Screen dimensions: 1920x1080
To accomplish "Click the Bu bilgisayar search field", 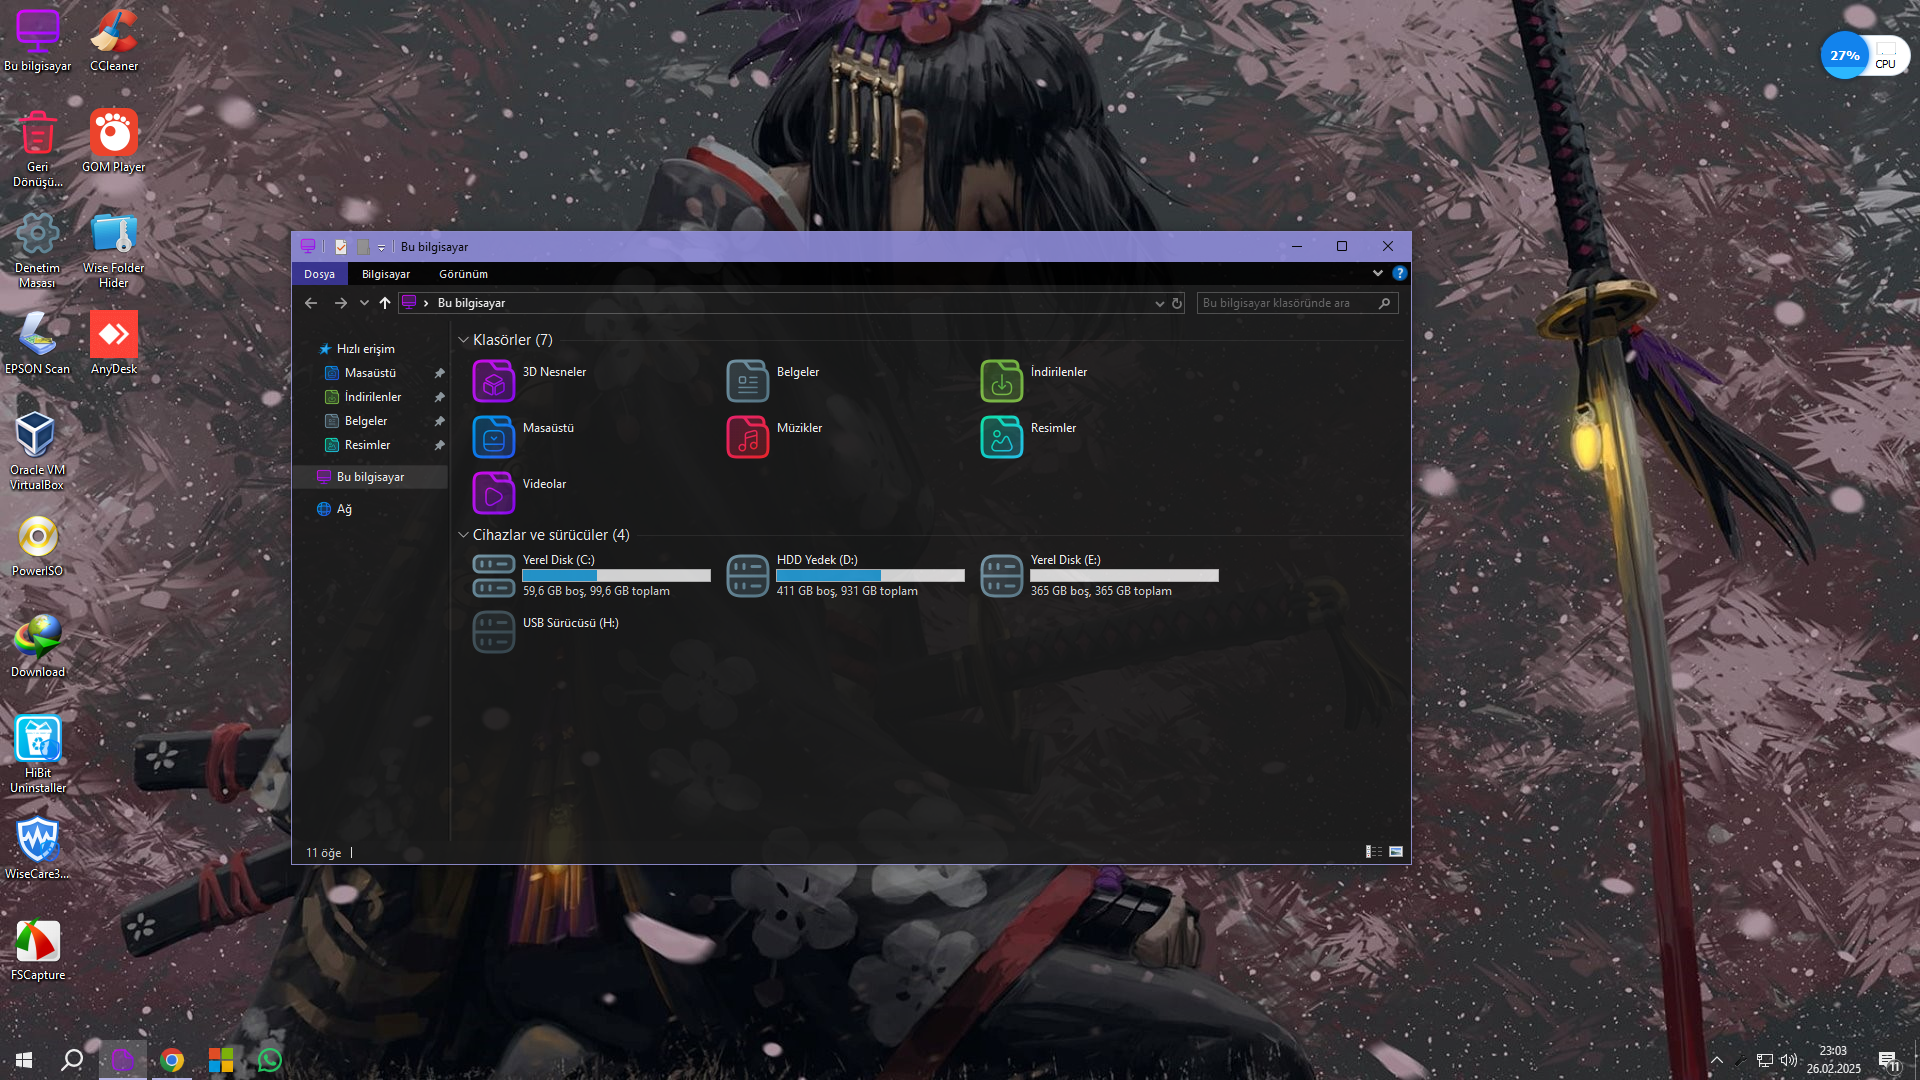I will click(1285, 303).
